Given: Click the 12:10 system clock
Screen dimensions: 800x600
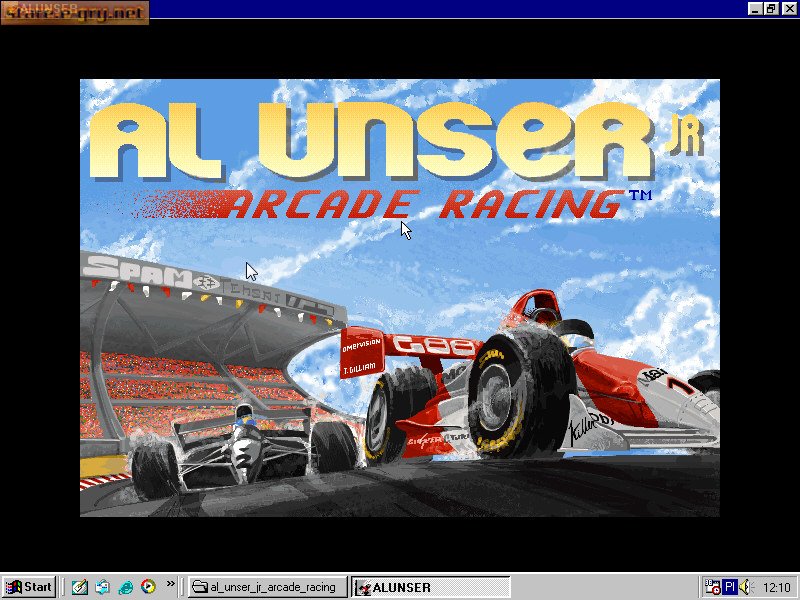Looking at the screenshot, I should click(776, 588).
